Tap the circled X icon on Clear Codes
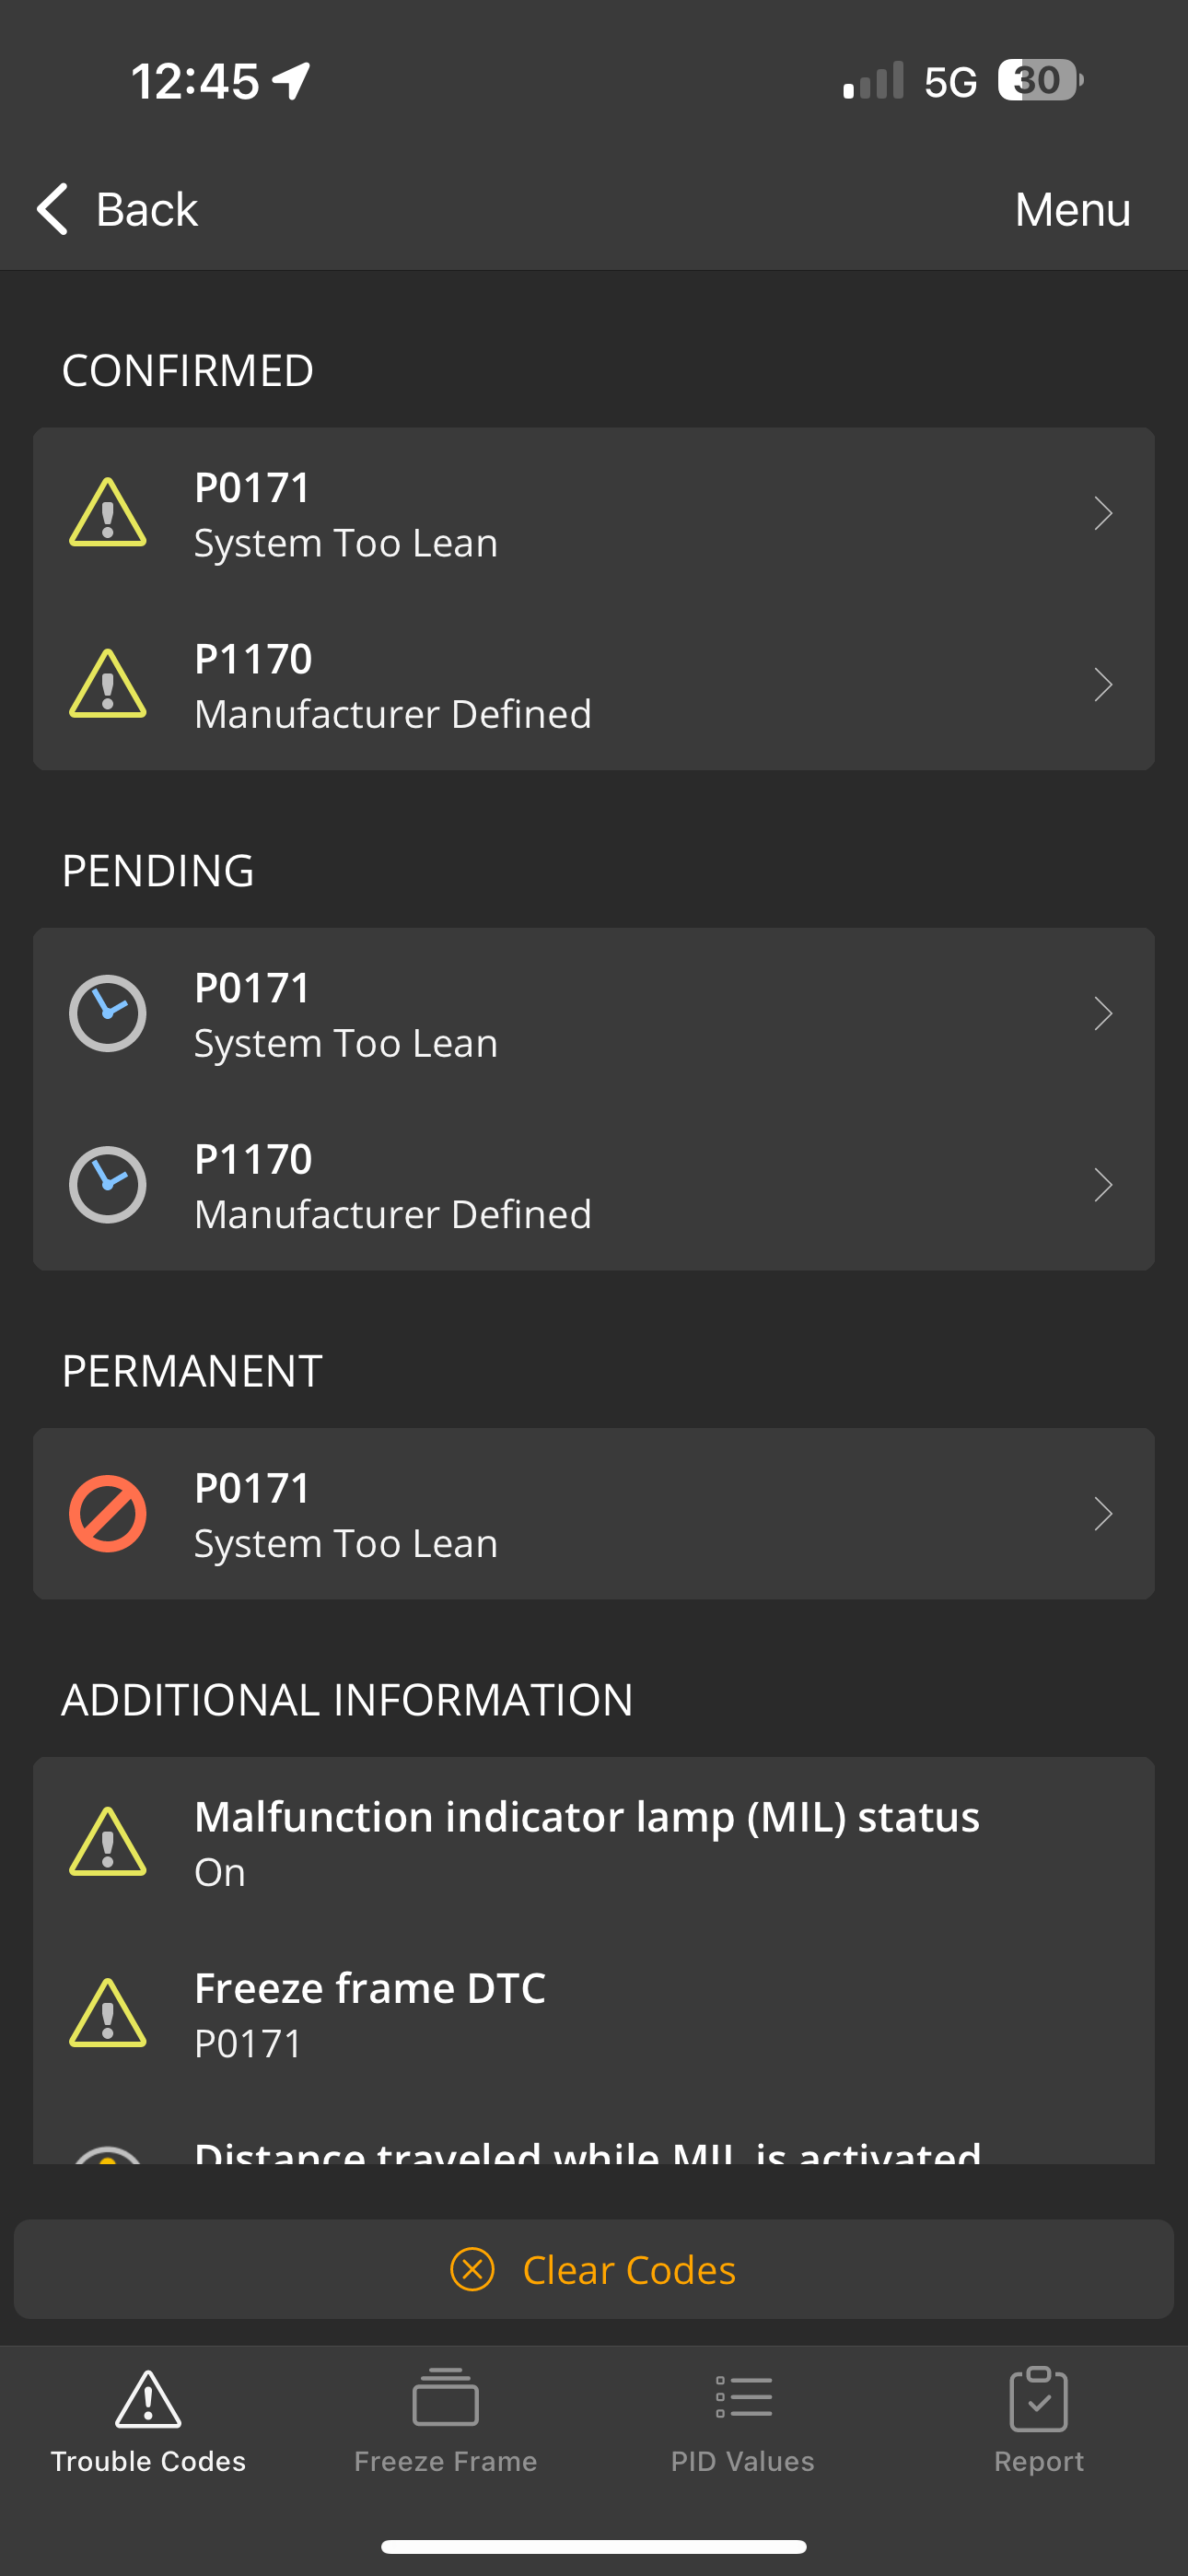1188x2576 pixels. tap(472, 2269)
